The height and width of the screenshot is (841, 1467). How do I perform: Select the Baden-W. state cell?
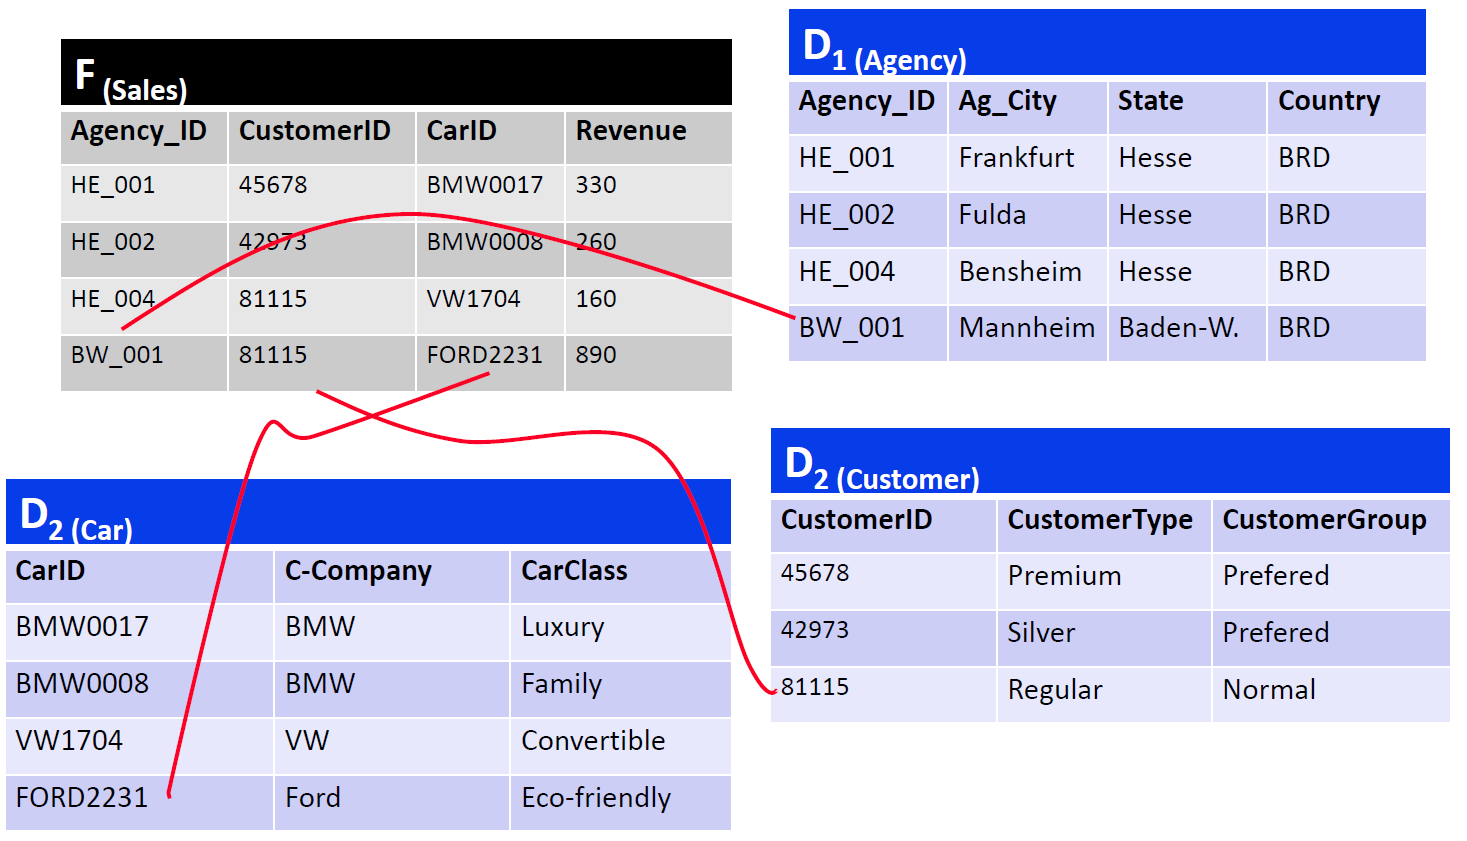(1178, 328)
